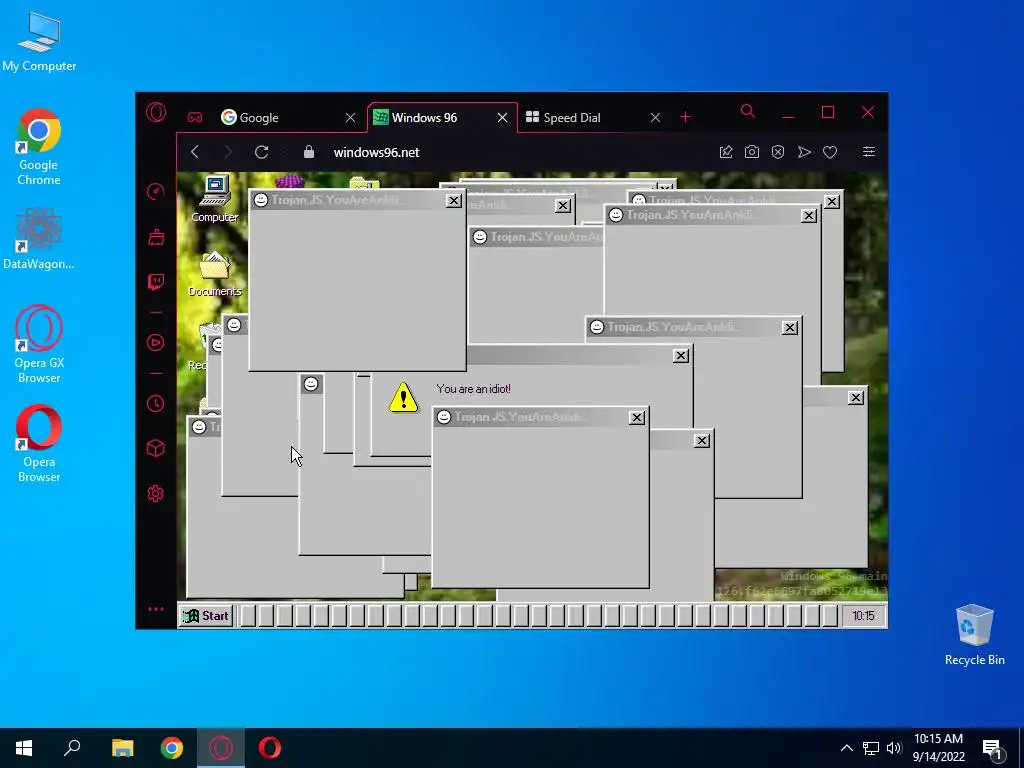This screenshot has height=768, width=1024.
Task: Close the Speed Dial tab
Action: (x=655, y=118)
